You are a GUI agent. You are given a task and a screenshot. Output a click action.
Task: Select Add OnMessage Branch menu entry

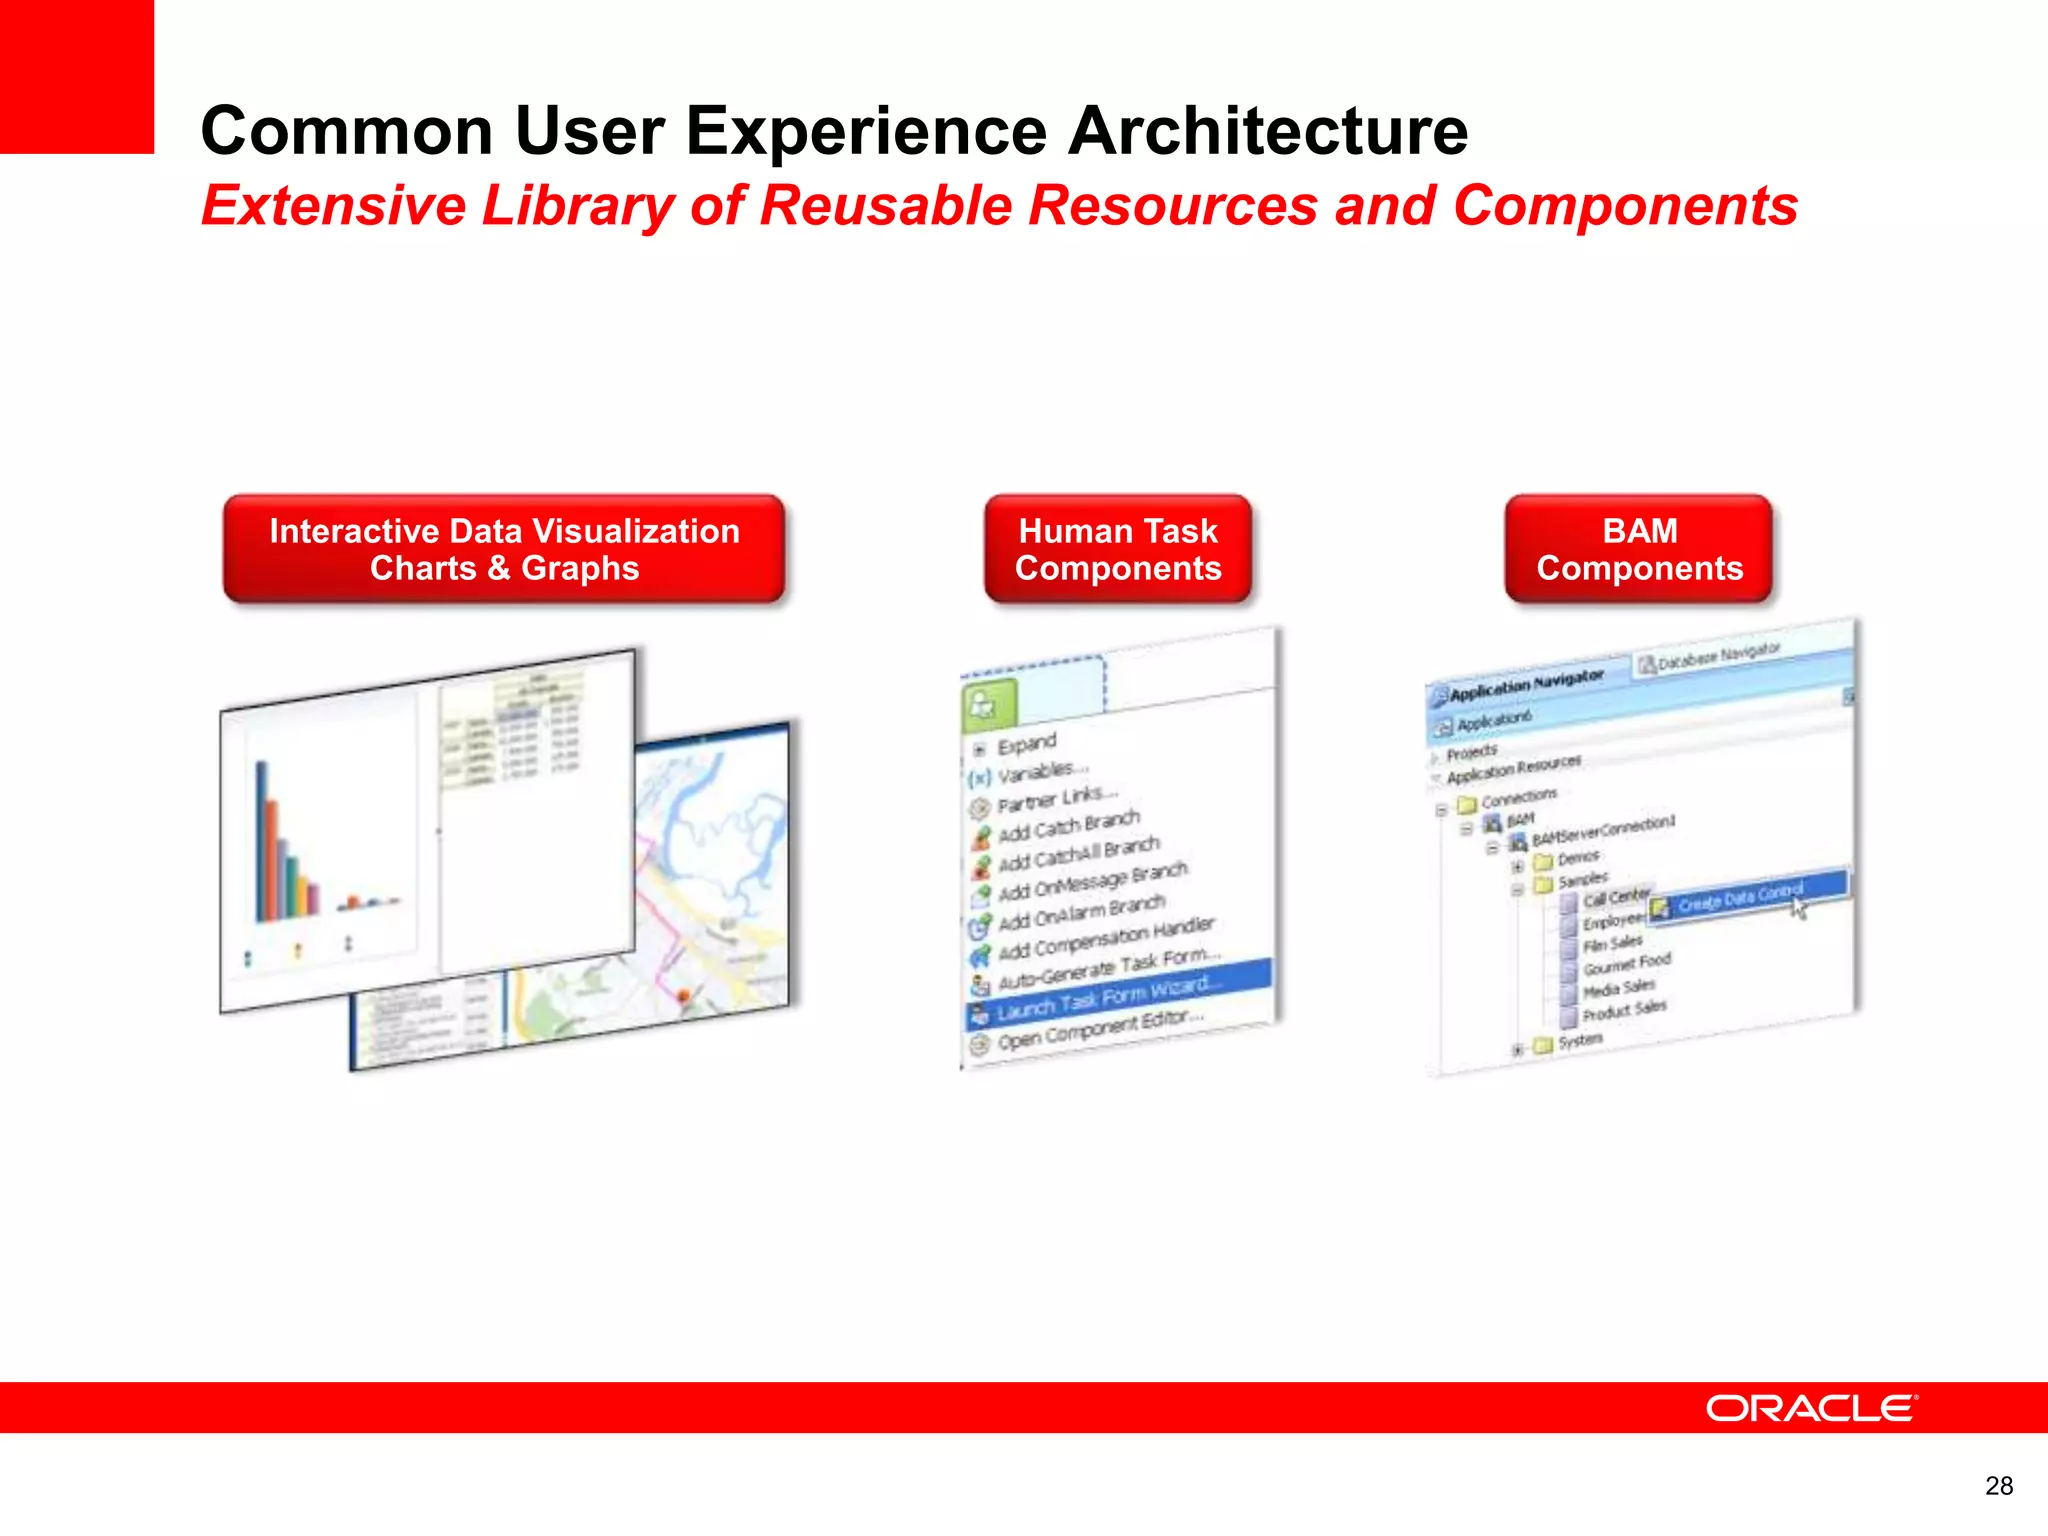click(1092, 882)
